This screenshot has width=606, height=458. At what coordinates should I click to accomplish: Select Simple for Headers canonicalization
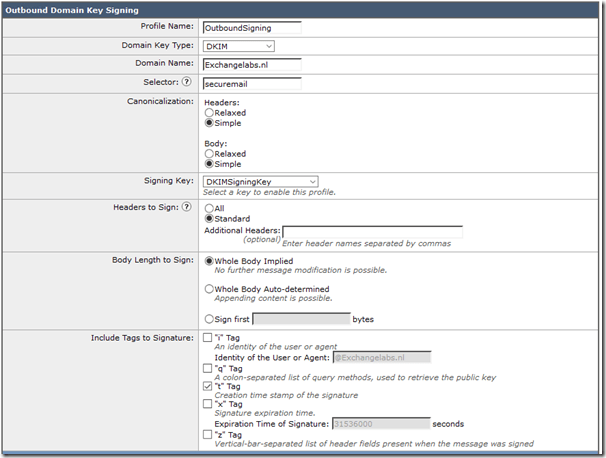click(208, 124)
